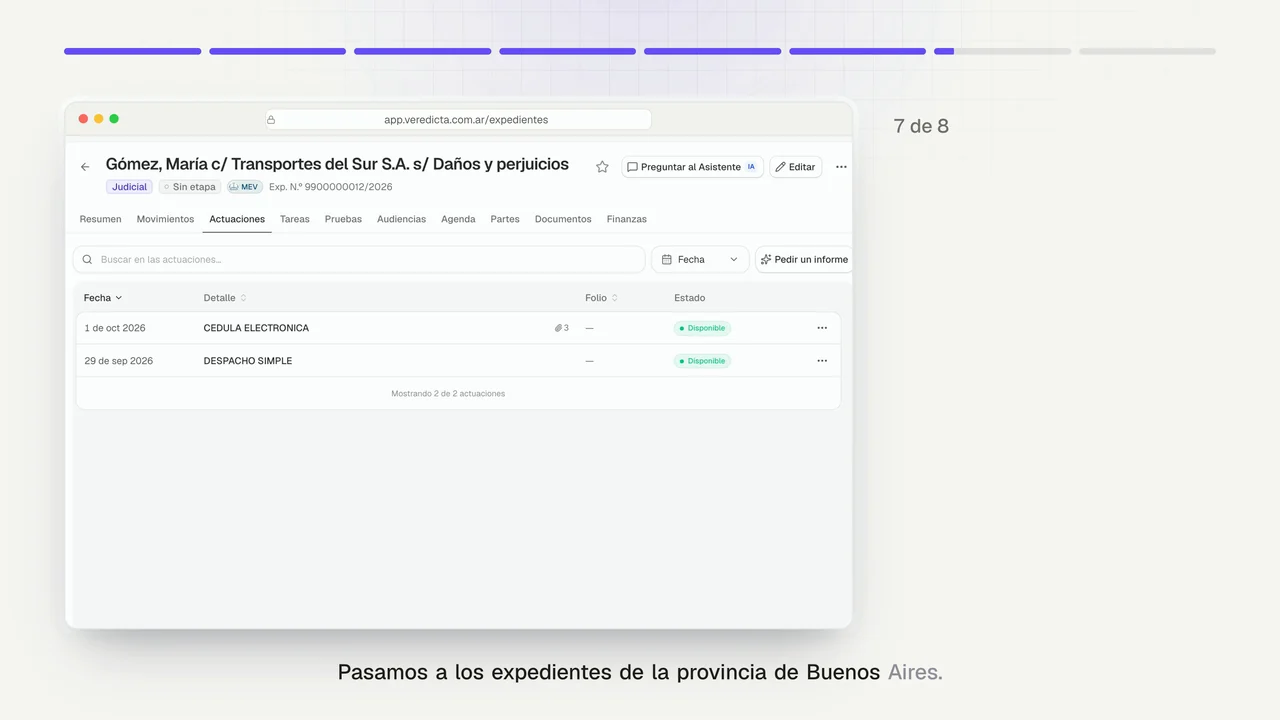Sort by the Folio column header
The image size is (1280, 720).
(x=601, y=298)
